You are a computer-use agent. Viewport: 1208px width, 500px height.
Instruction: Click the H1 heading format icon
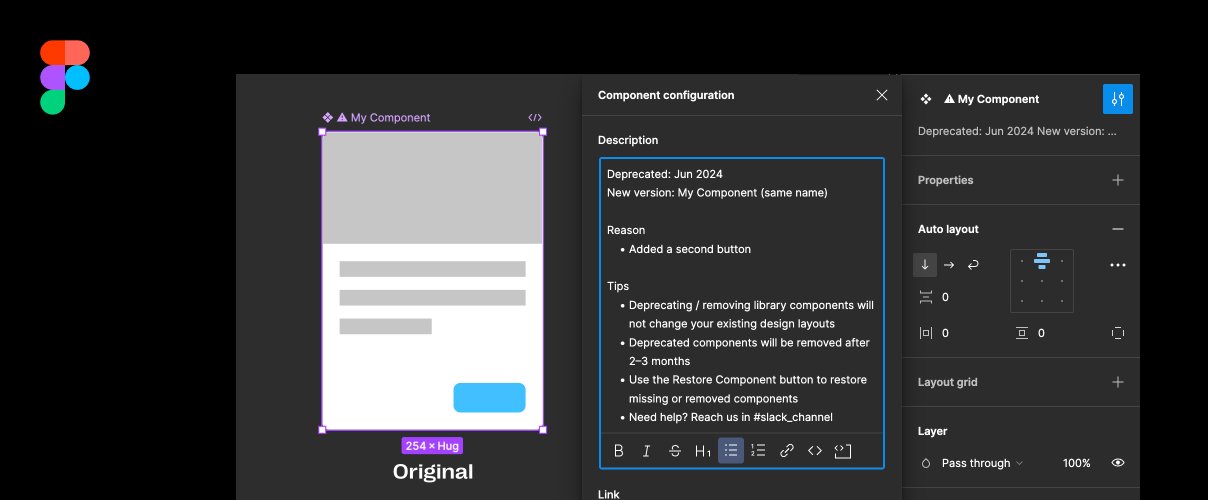click(x=703, y=451)
